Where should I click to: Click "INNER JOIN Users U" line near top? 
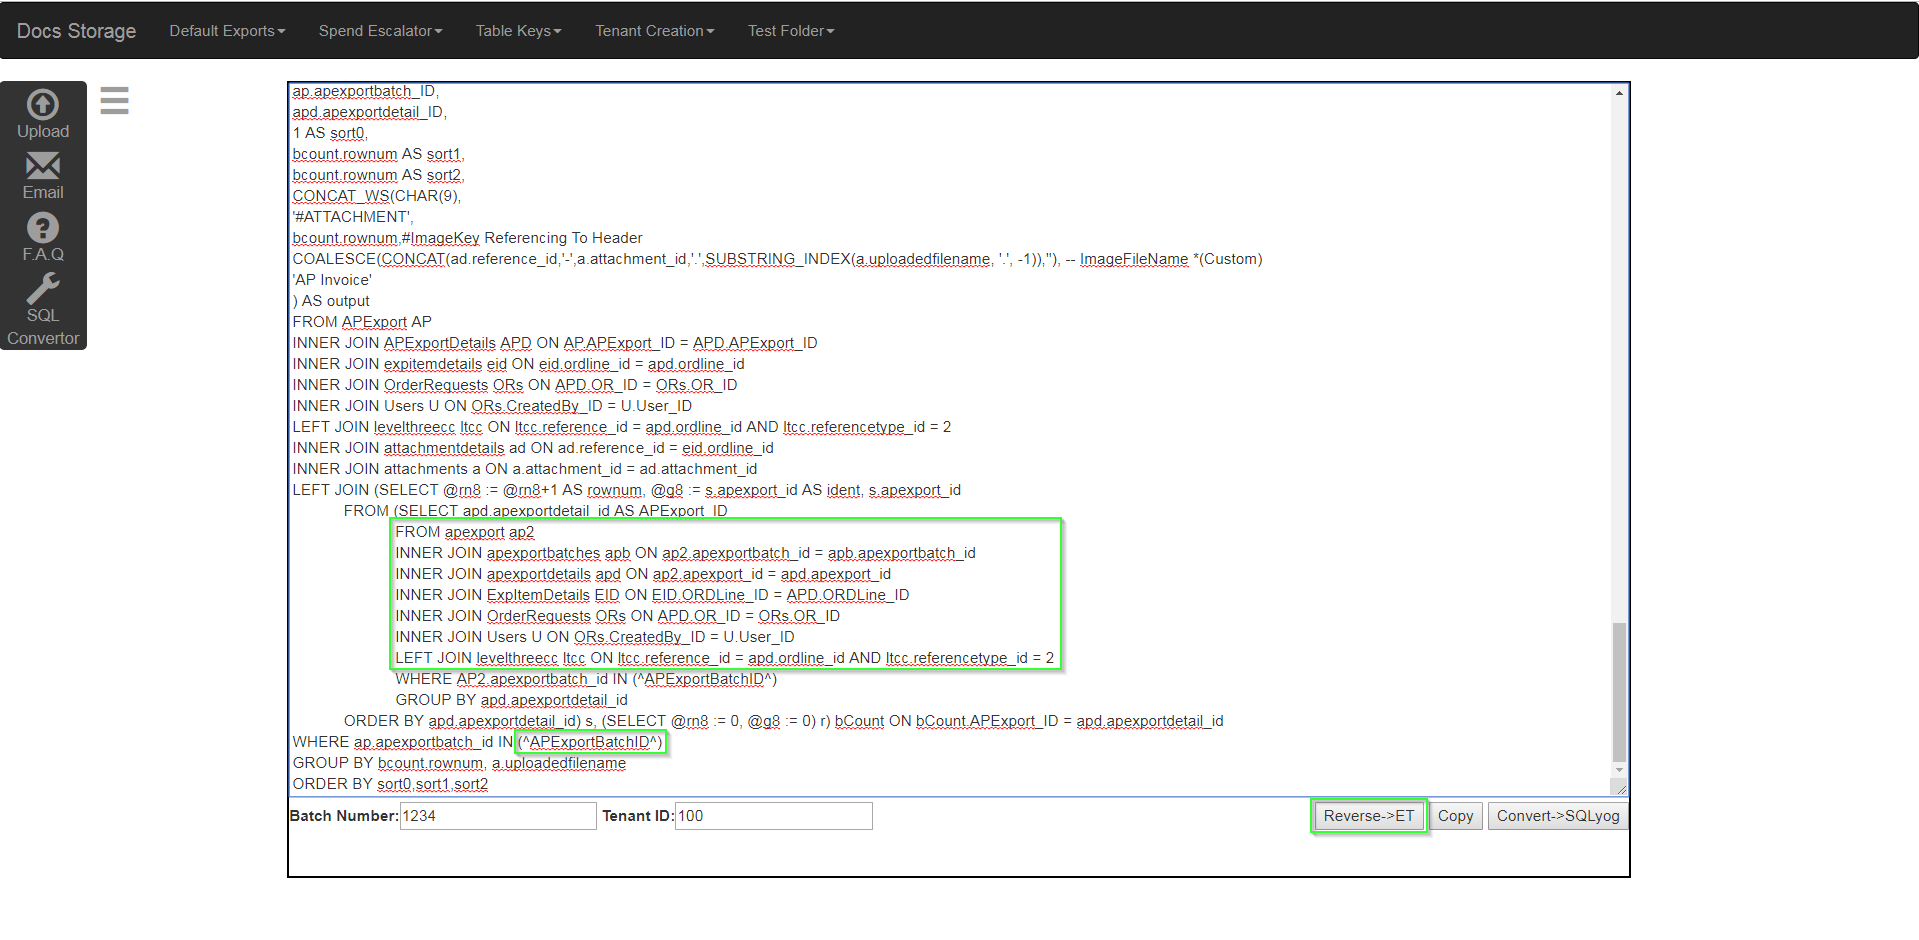click(492, 406)
